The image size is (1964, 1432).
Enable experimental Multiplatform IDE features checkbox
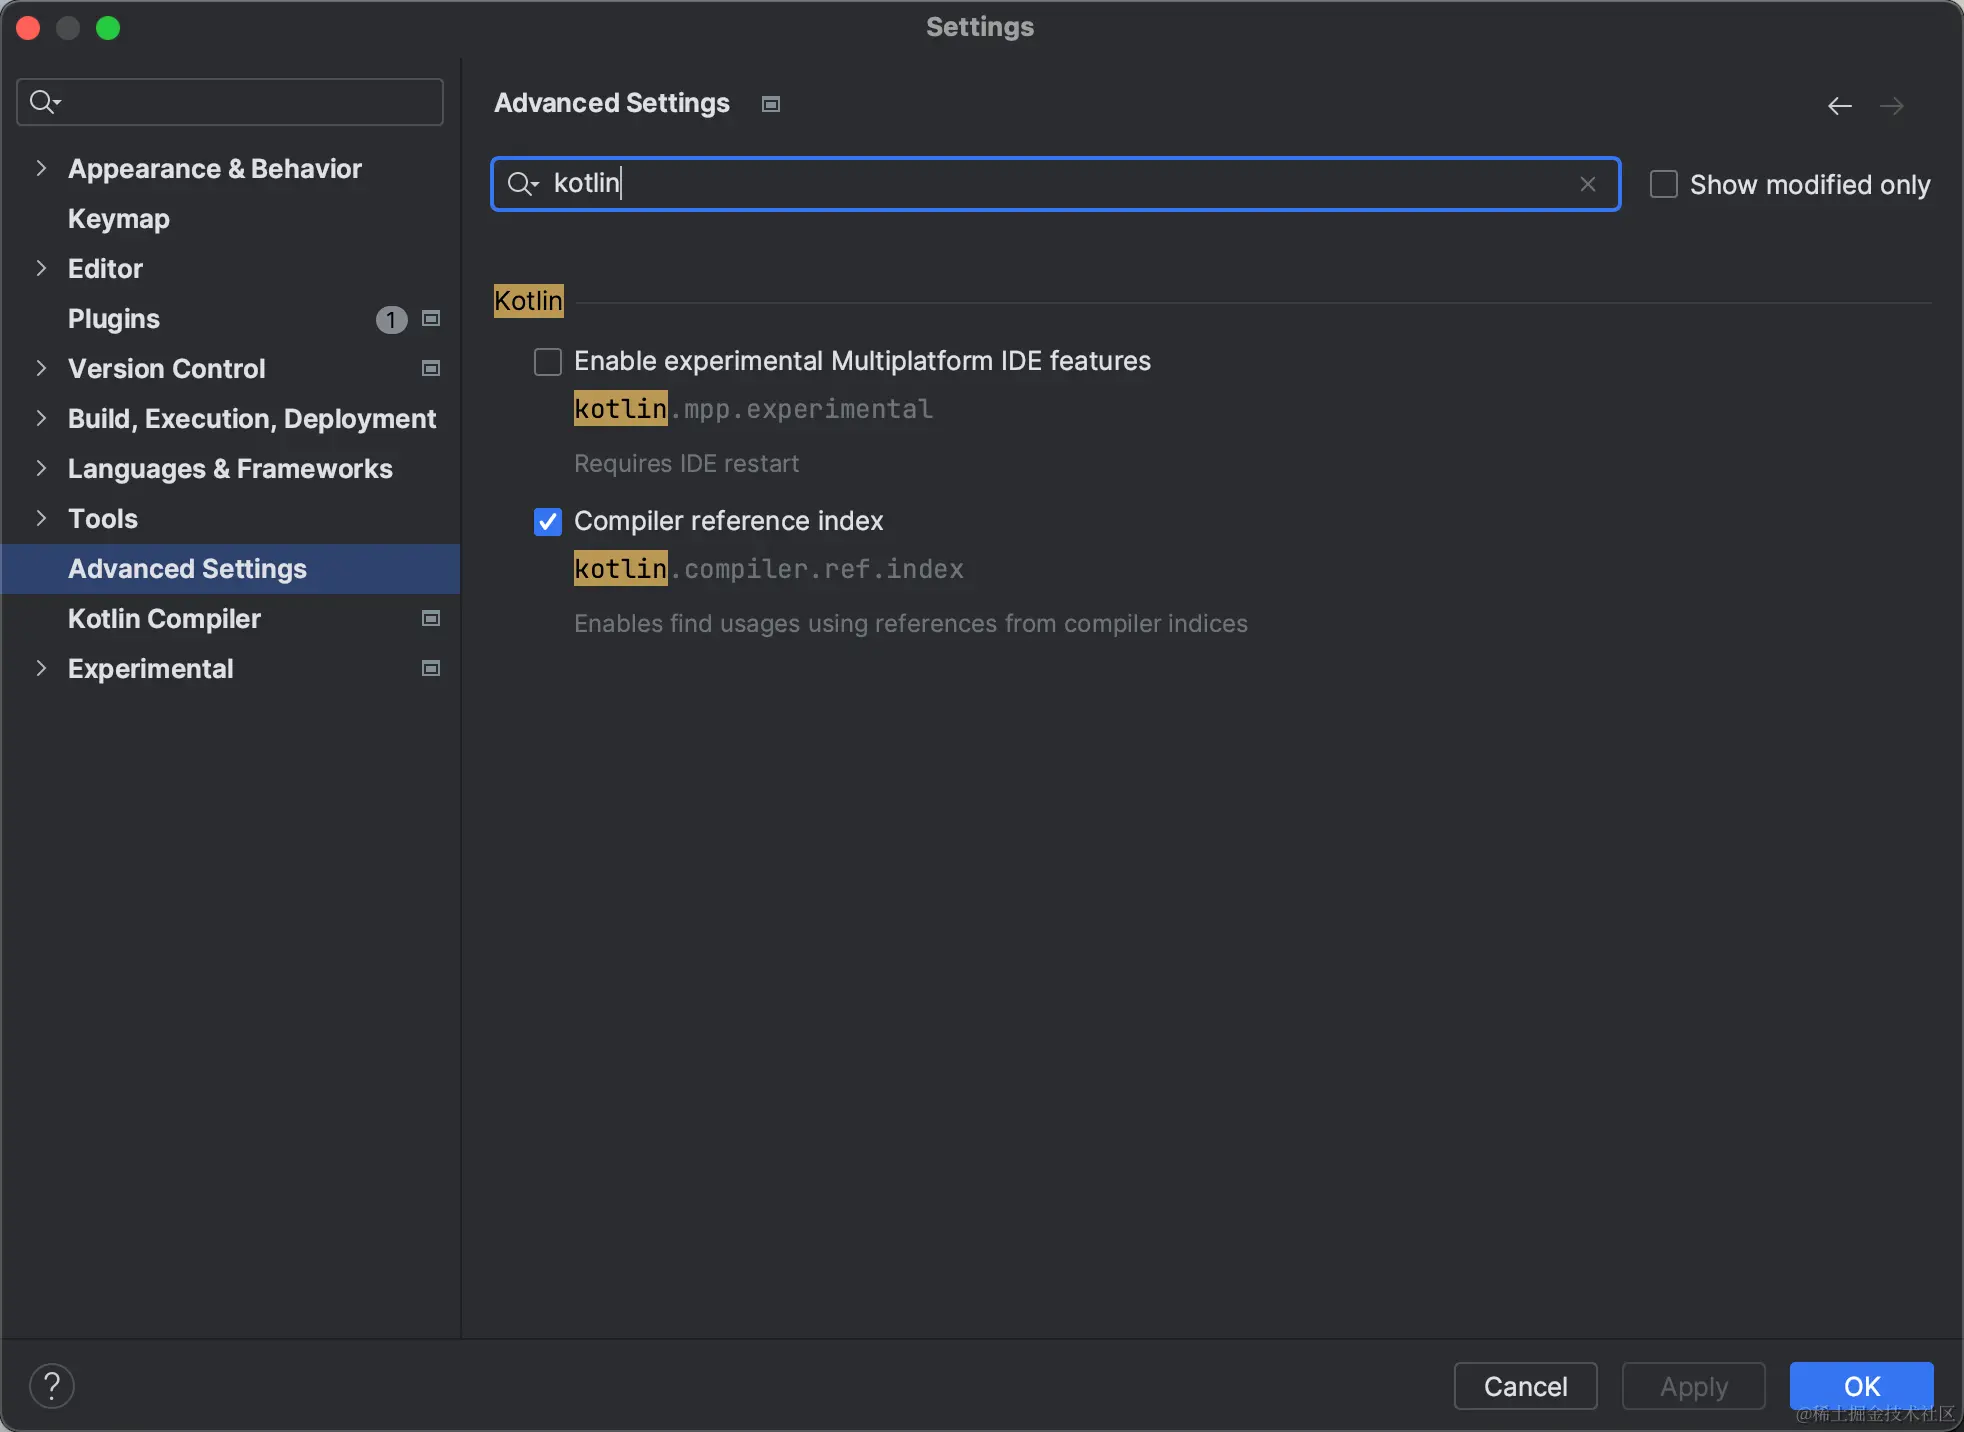point(548,361)
